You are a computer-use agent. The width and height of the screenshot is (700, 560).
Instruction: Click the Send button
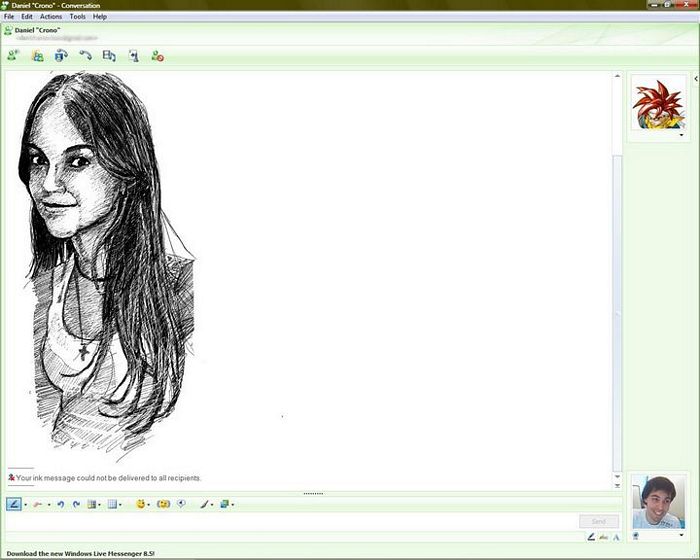point(598,521)
